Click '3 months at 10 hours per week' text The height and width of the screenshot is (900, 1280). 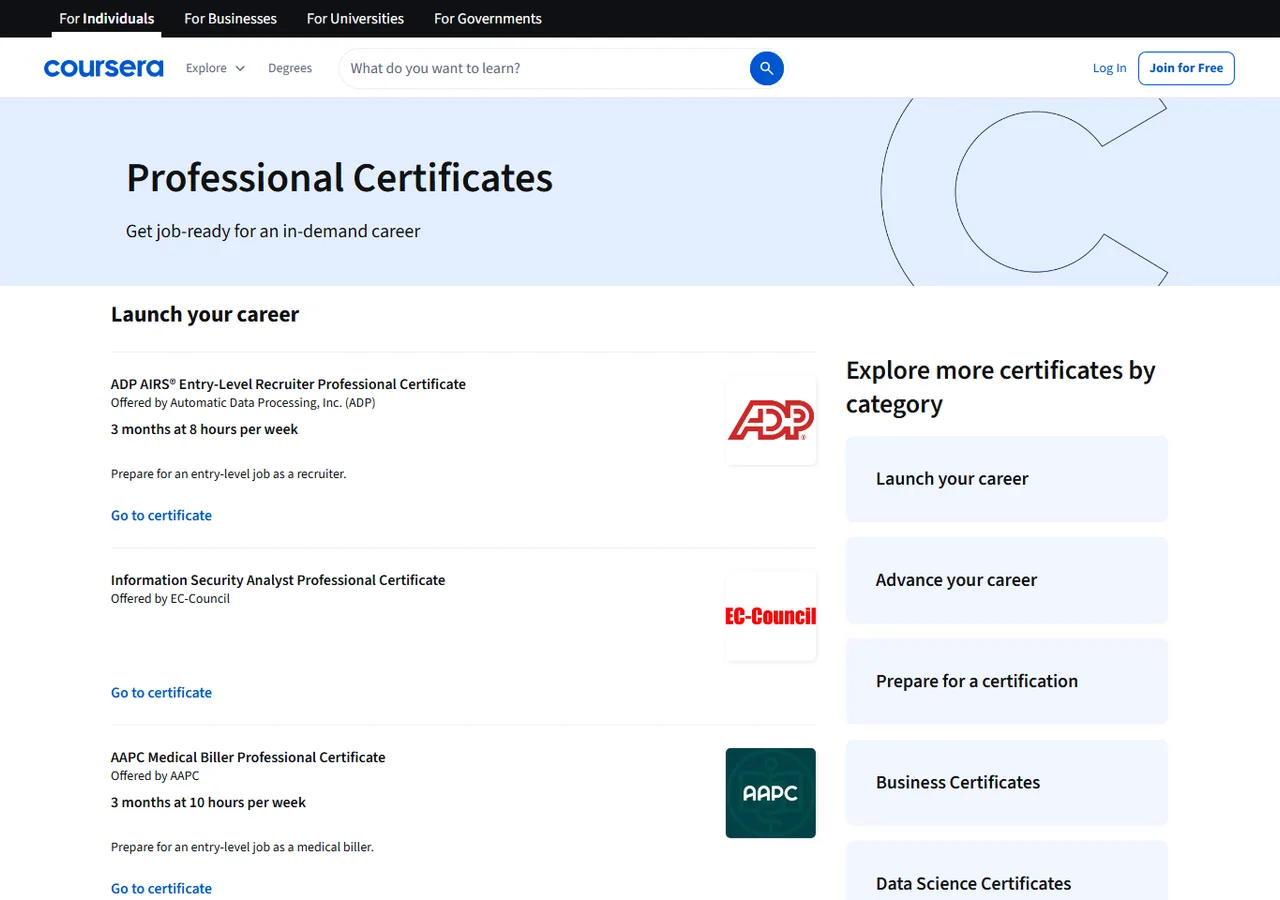tap(208, 802)
